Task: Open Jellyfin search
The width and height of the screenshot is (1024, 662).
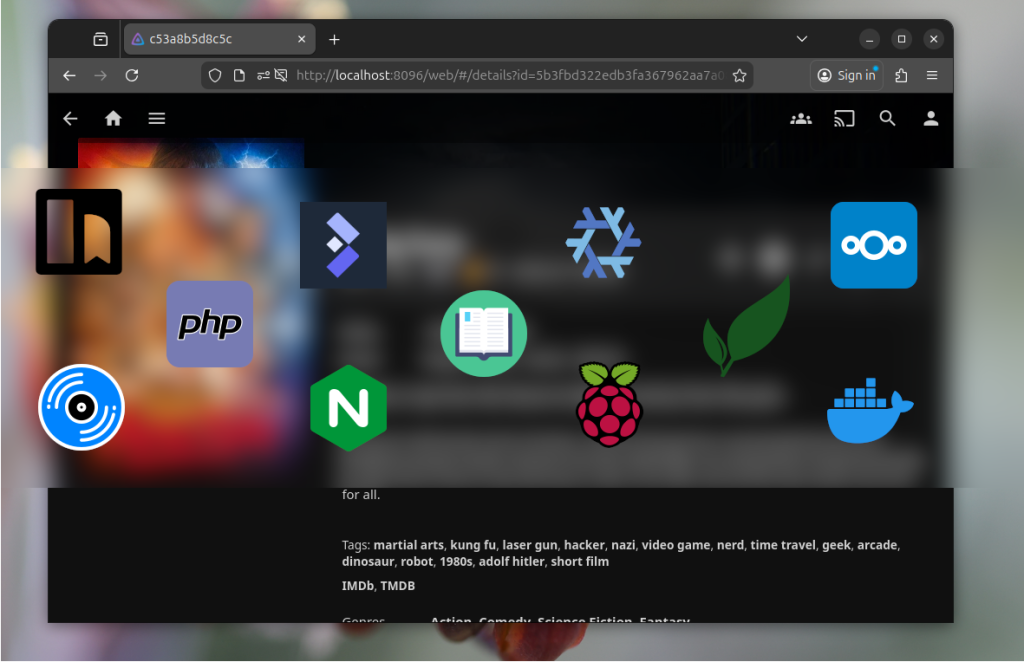Action: tap(887, 118)
